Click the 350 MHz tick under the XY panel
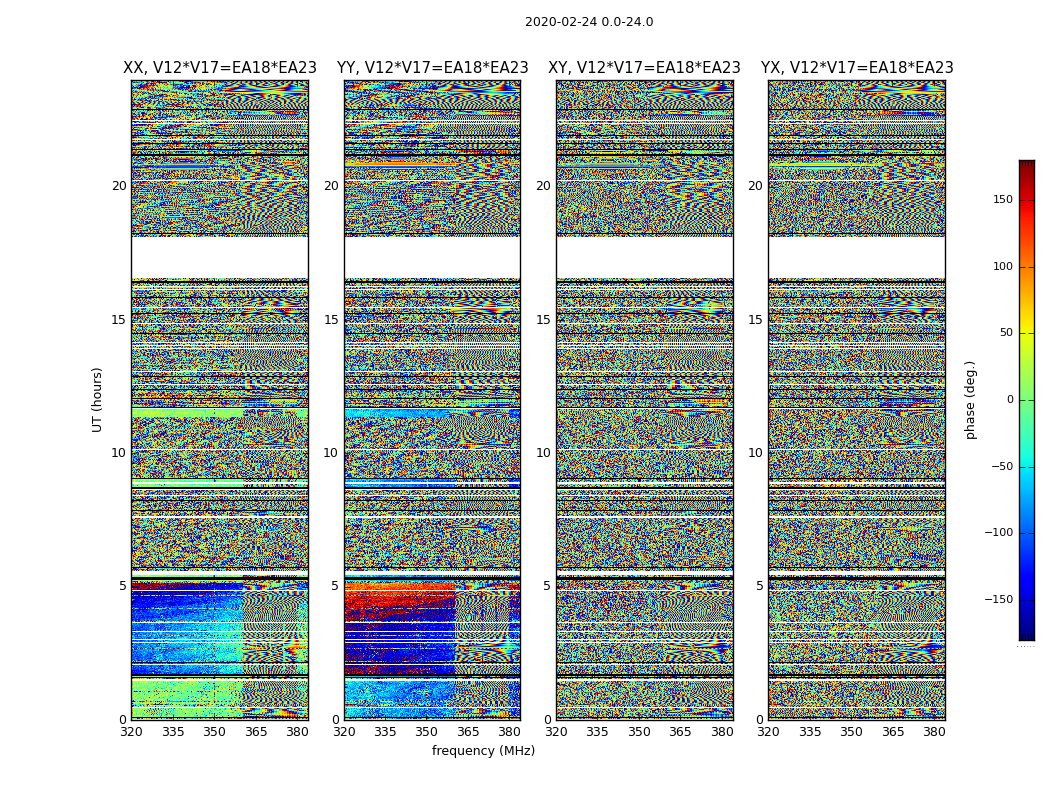The height and width of the screenshot is (800, 1050). pyautogui.click(x=639, y=732)
